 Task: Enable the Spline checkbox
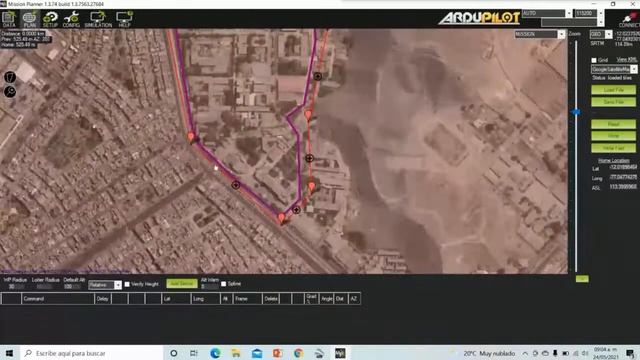pos(224,284)
